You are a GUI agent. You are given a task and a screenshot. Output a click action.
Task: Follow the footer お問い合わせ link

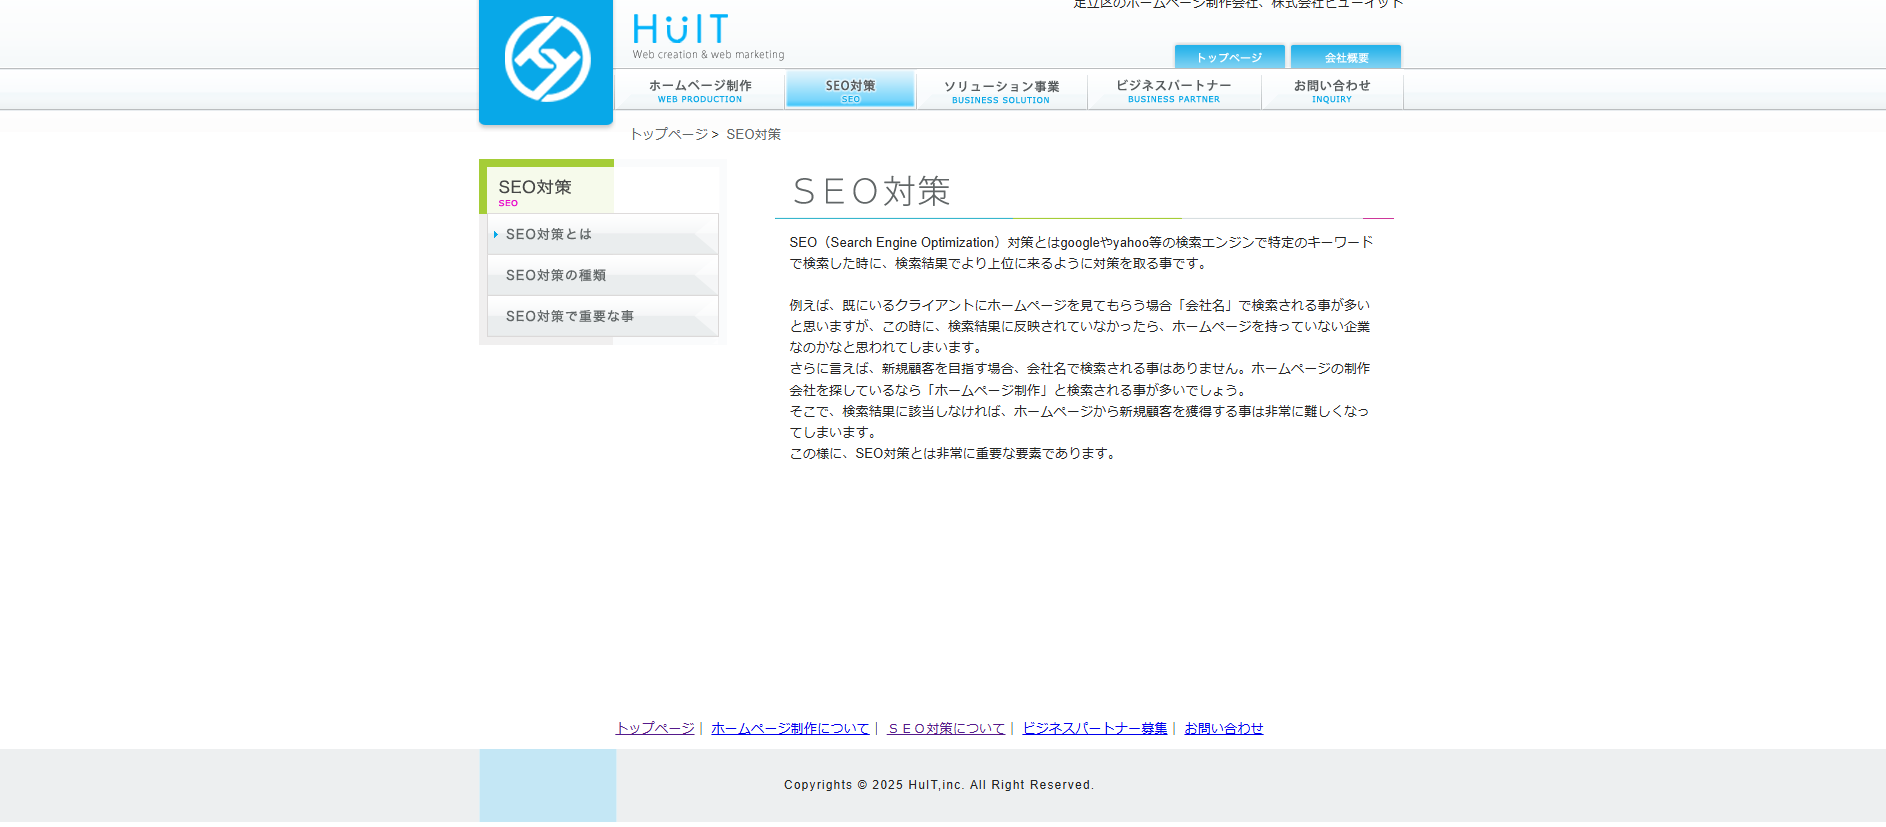click(x=1223, y=728)
